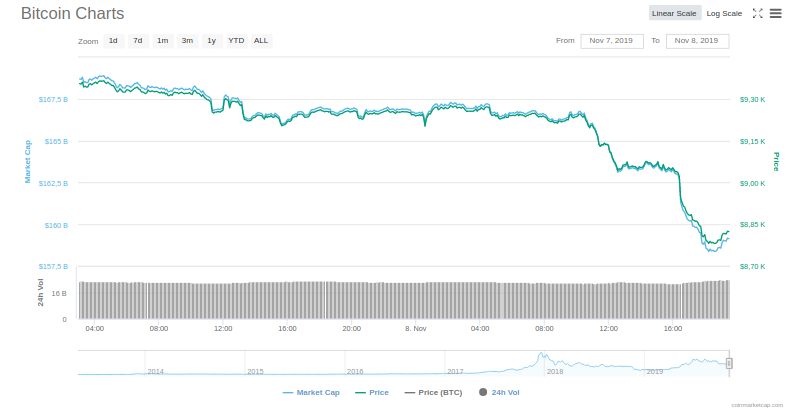The width and height of the screenshot is (805, 420).
Task: Click the $167,5 B market cap label
Action: pyautogui.click(x=53, y=99)
